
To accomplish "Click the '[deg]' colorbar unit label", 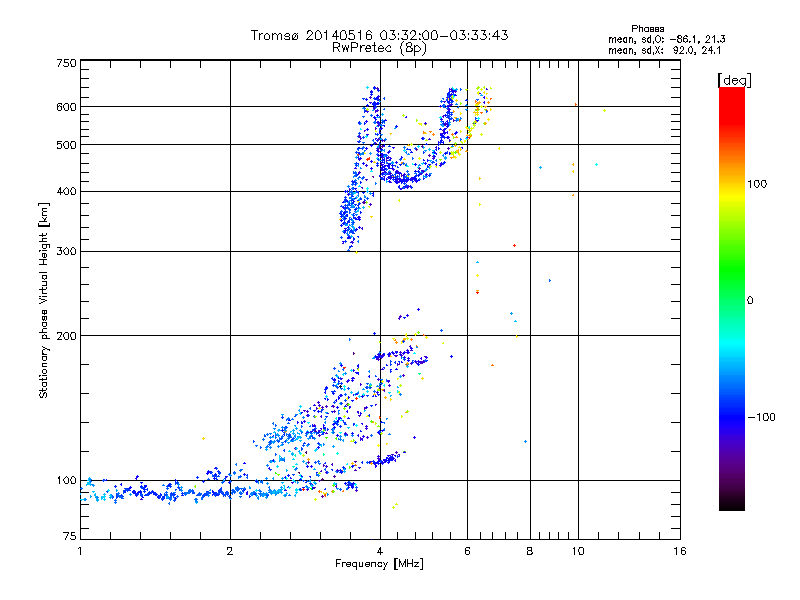I will 734,80.
